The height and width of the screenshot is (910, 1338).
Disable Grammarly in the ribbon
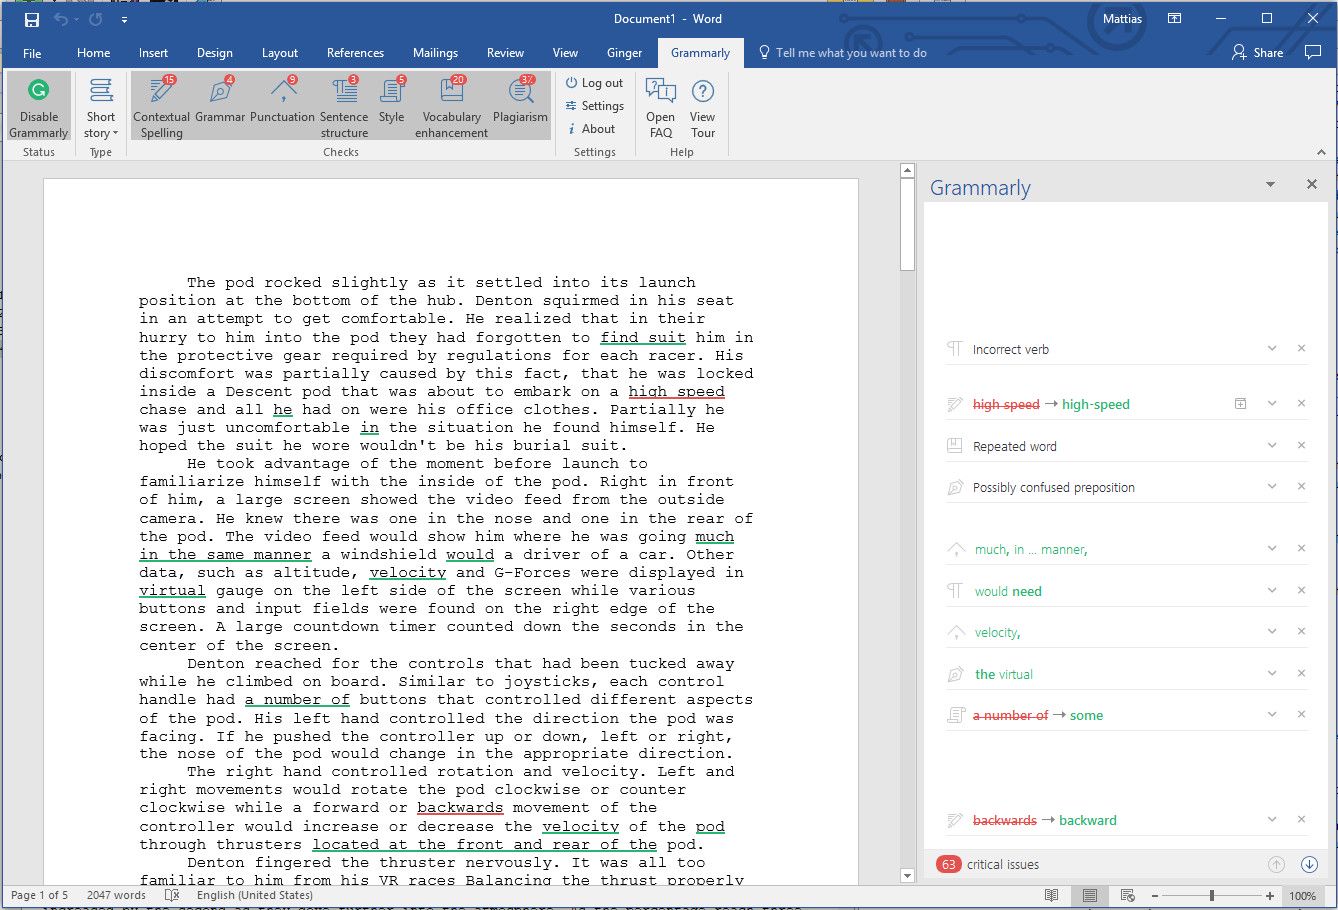tap(39, 108)
